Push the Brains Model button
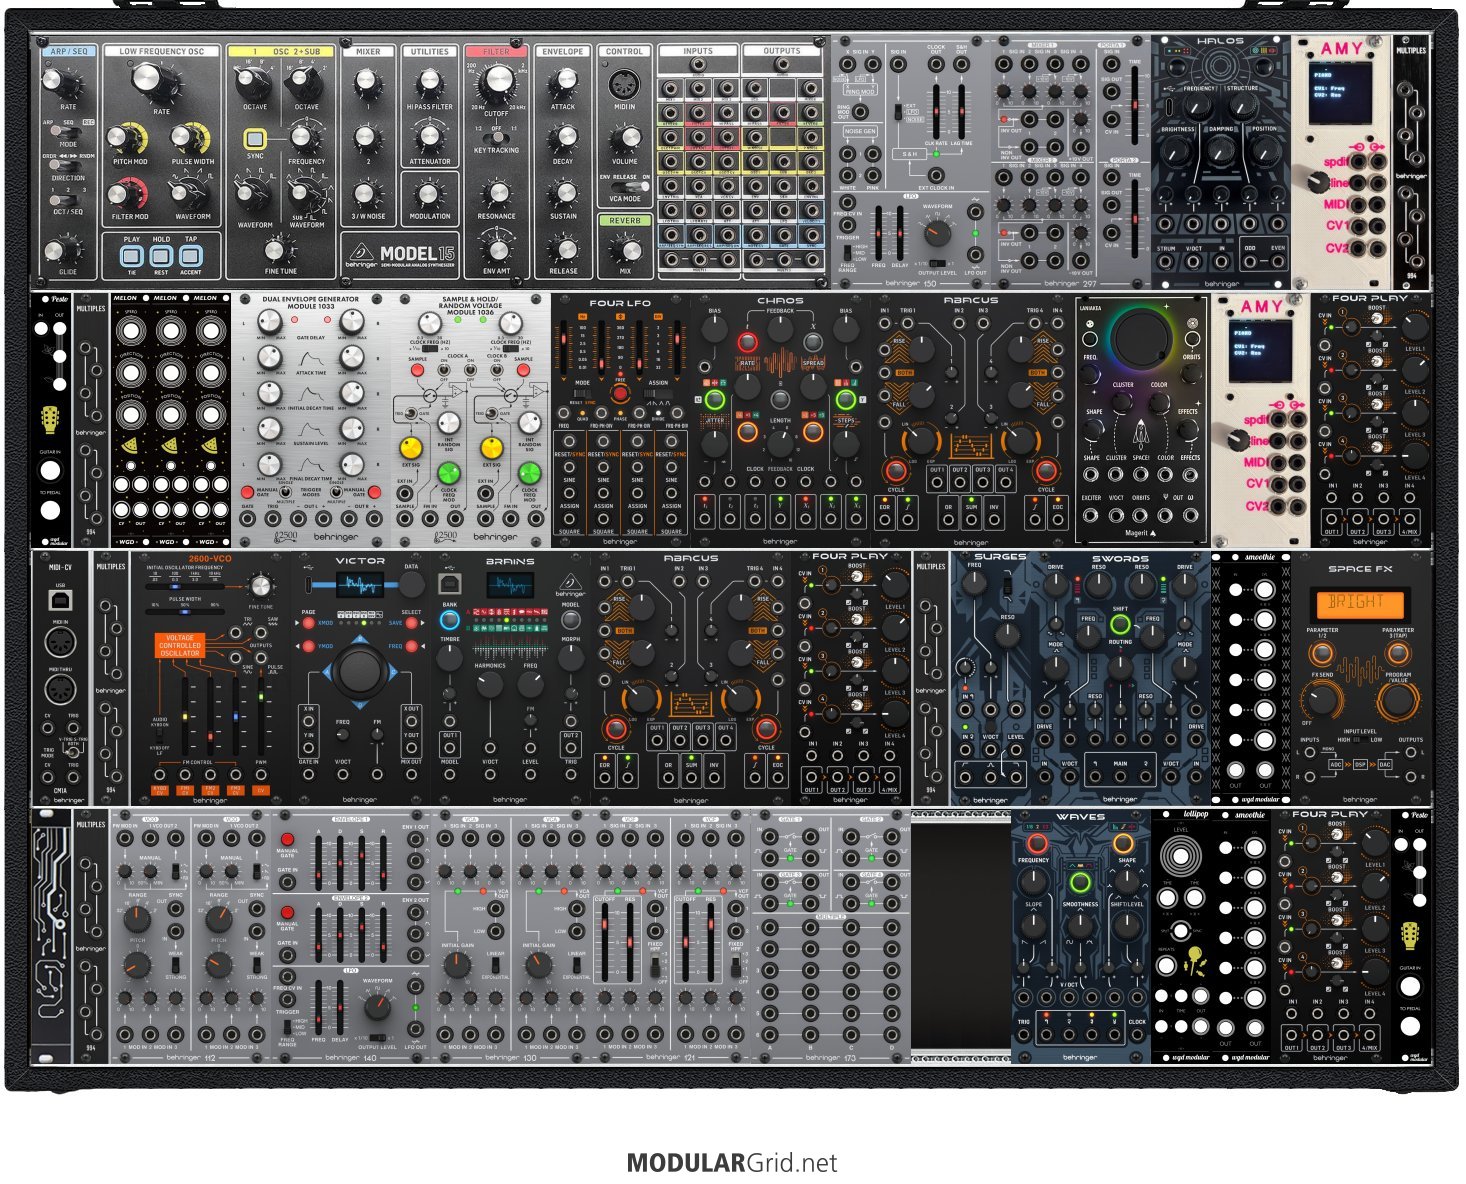The width and height of the screenshot is (1466, 1184). click(x=570, y=620)
